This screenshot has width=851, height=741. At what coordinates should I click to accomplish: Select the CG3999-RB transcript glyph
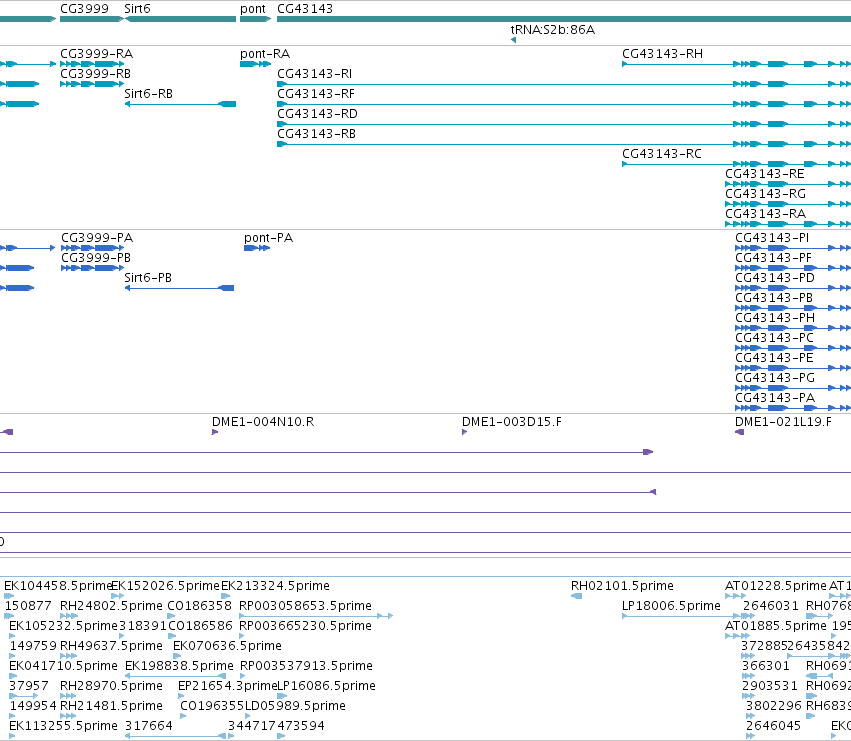[x=92, y=84]
